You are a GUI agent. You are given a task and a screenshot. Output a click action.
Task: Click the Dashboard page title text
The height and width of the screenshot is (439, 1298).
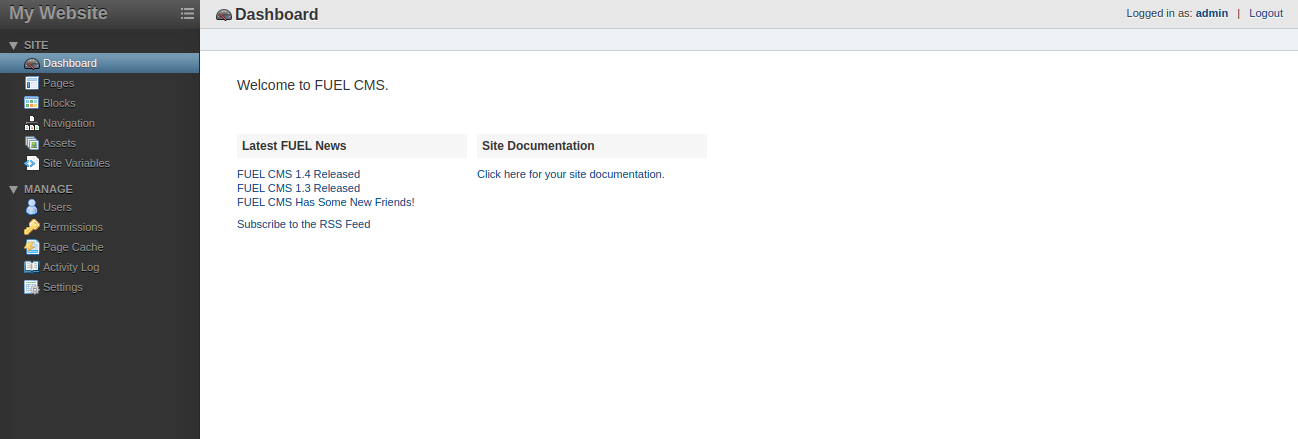pos(277,15)
